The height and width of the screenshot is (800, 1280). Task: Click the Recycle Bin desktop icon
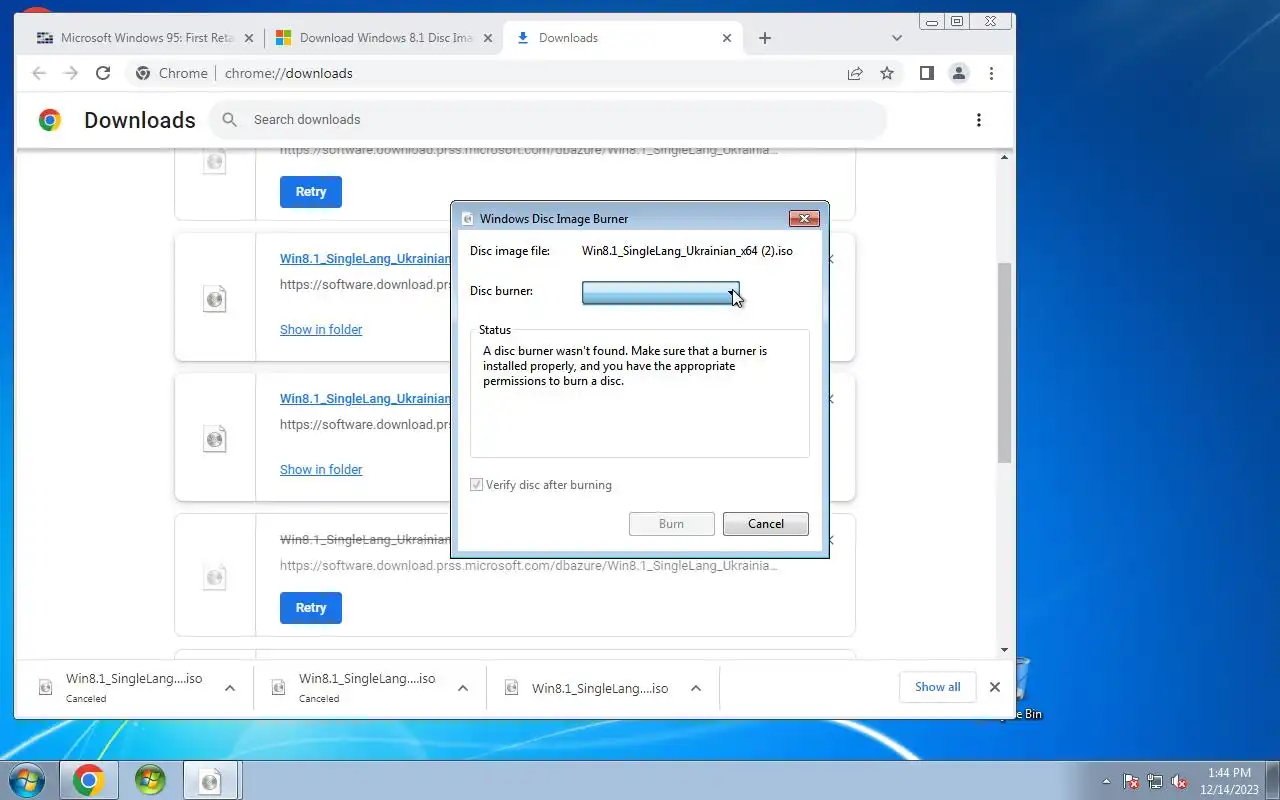[x=1023, y=688]
